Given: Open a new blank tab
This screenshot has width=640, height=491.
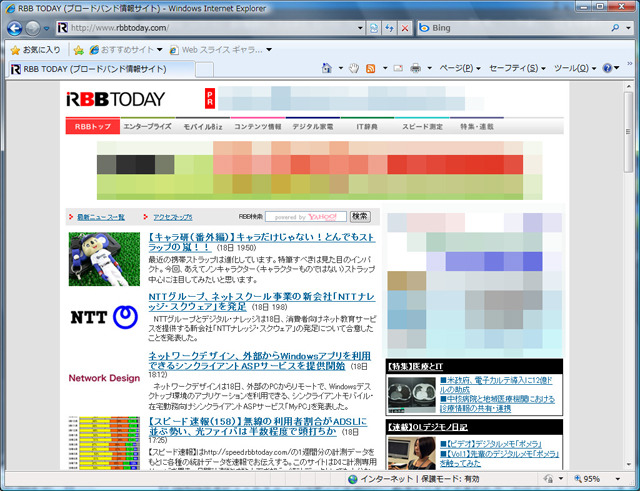Looking at the screenshot, I should point(204,69).
